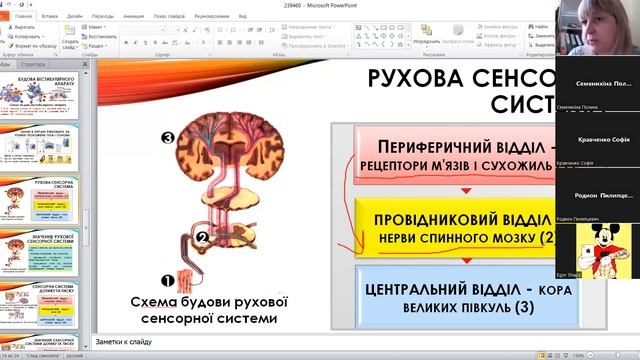
Task: Increase font size with A-up icon
Action: click(x=185, y=30)
